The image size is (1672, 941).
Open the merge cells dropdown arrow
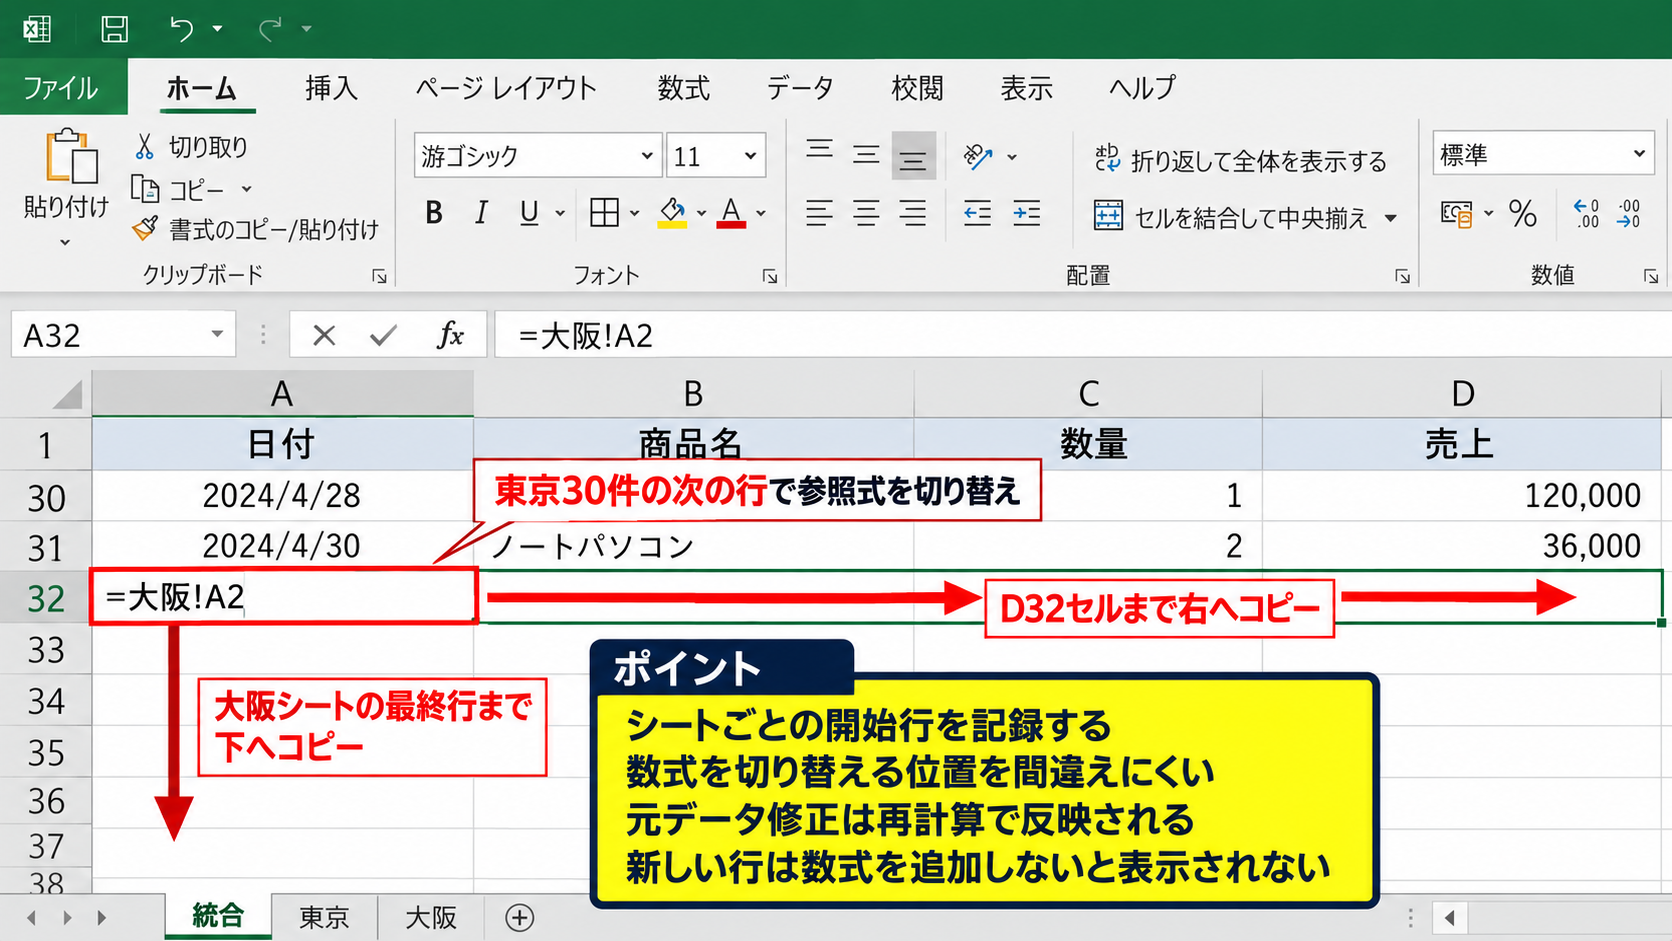coord(1391,218)
